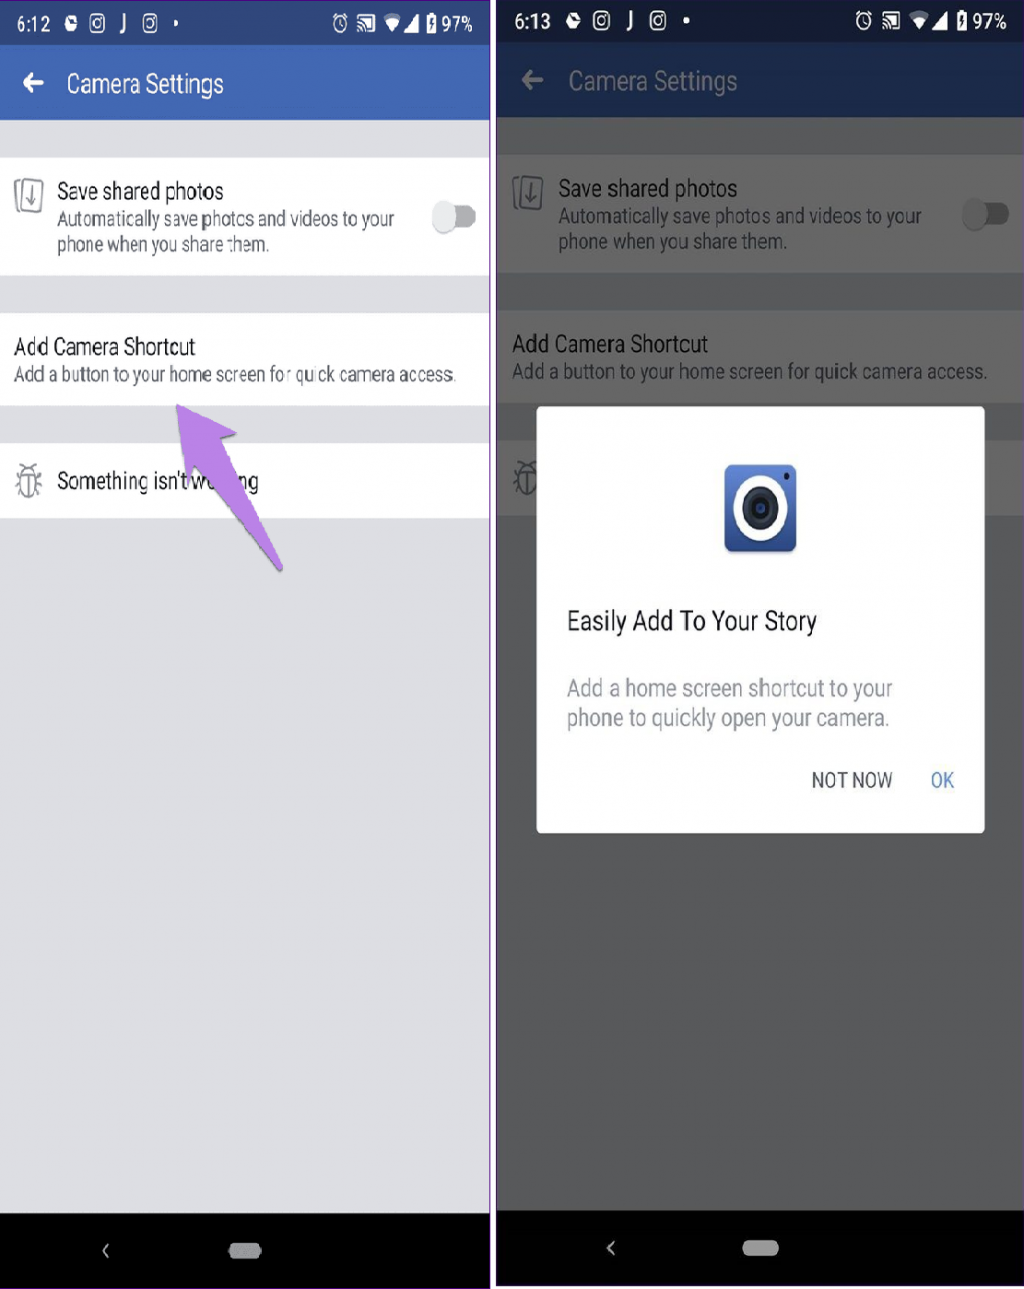This screenshot has height=1289, width=1024.
Task: Select dimmed Add Camera Shortcut row in right screenshot
Action: coord(760,356)
